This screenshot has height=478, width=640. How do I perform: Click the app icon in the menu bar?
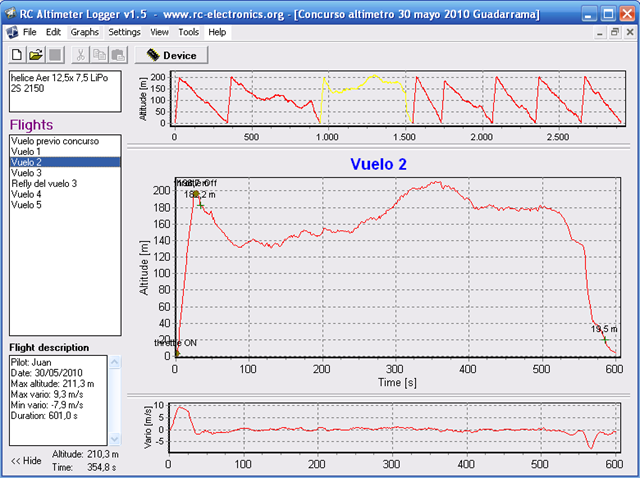click(12, 32)
